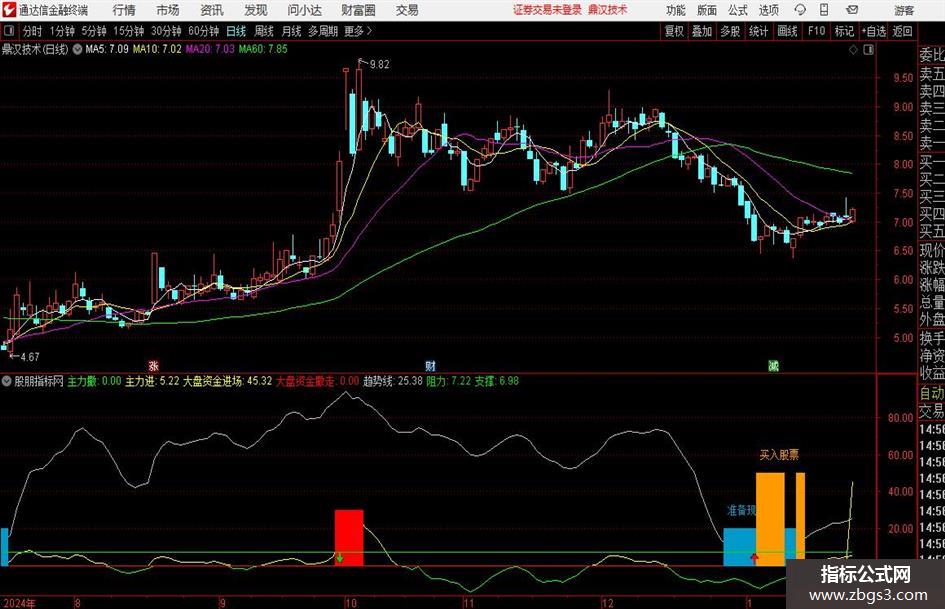
Task: Click the MA60: 7.85 indicator label
Action: pos(263,49)
